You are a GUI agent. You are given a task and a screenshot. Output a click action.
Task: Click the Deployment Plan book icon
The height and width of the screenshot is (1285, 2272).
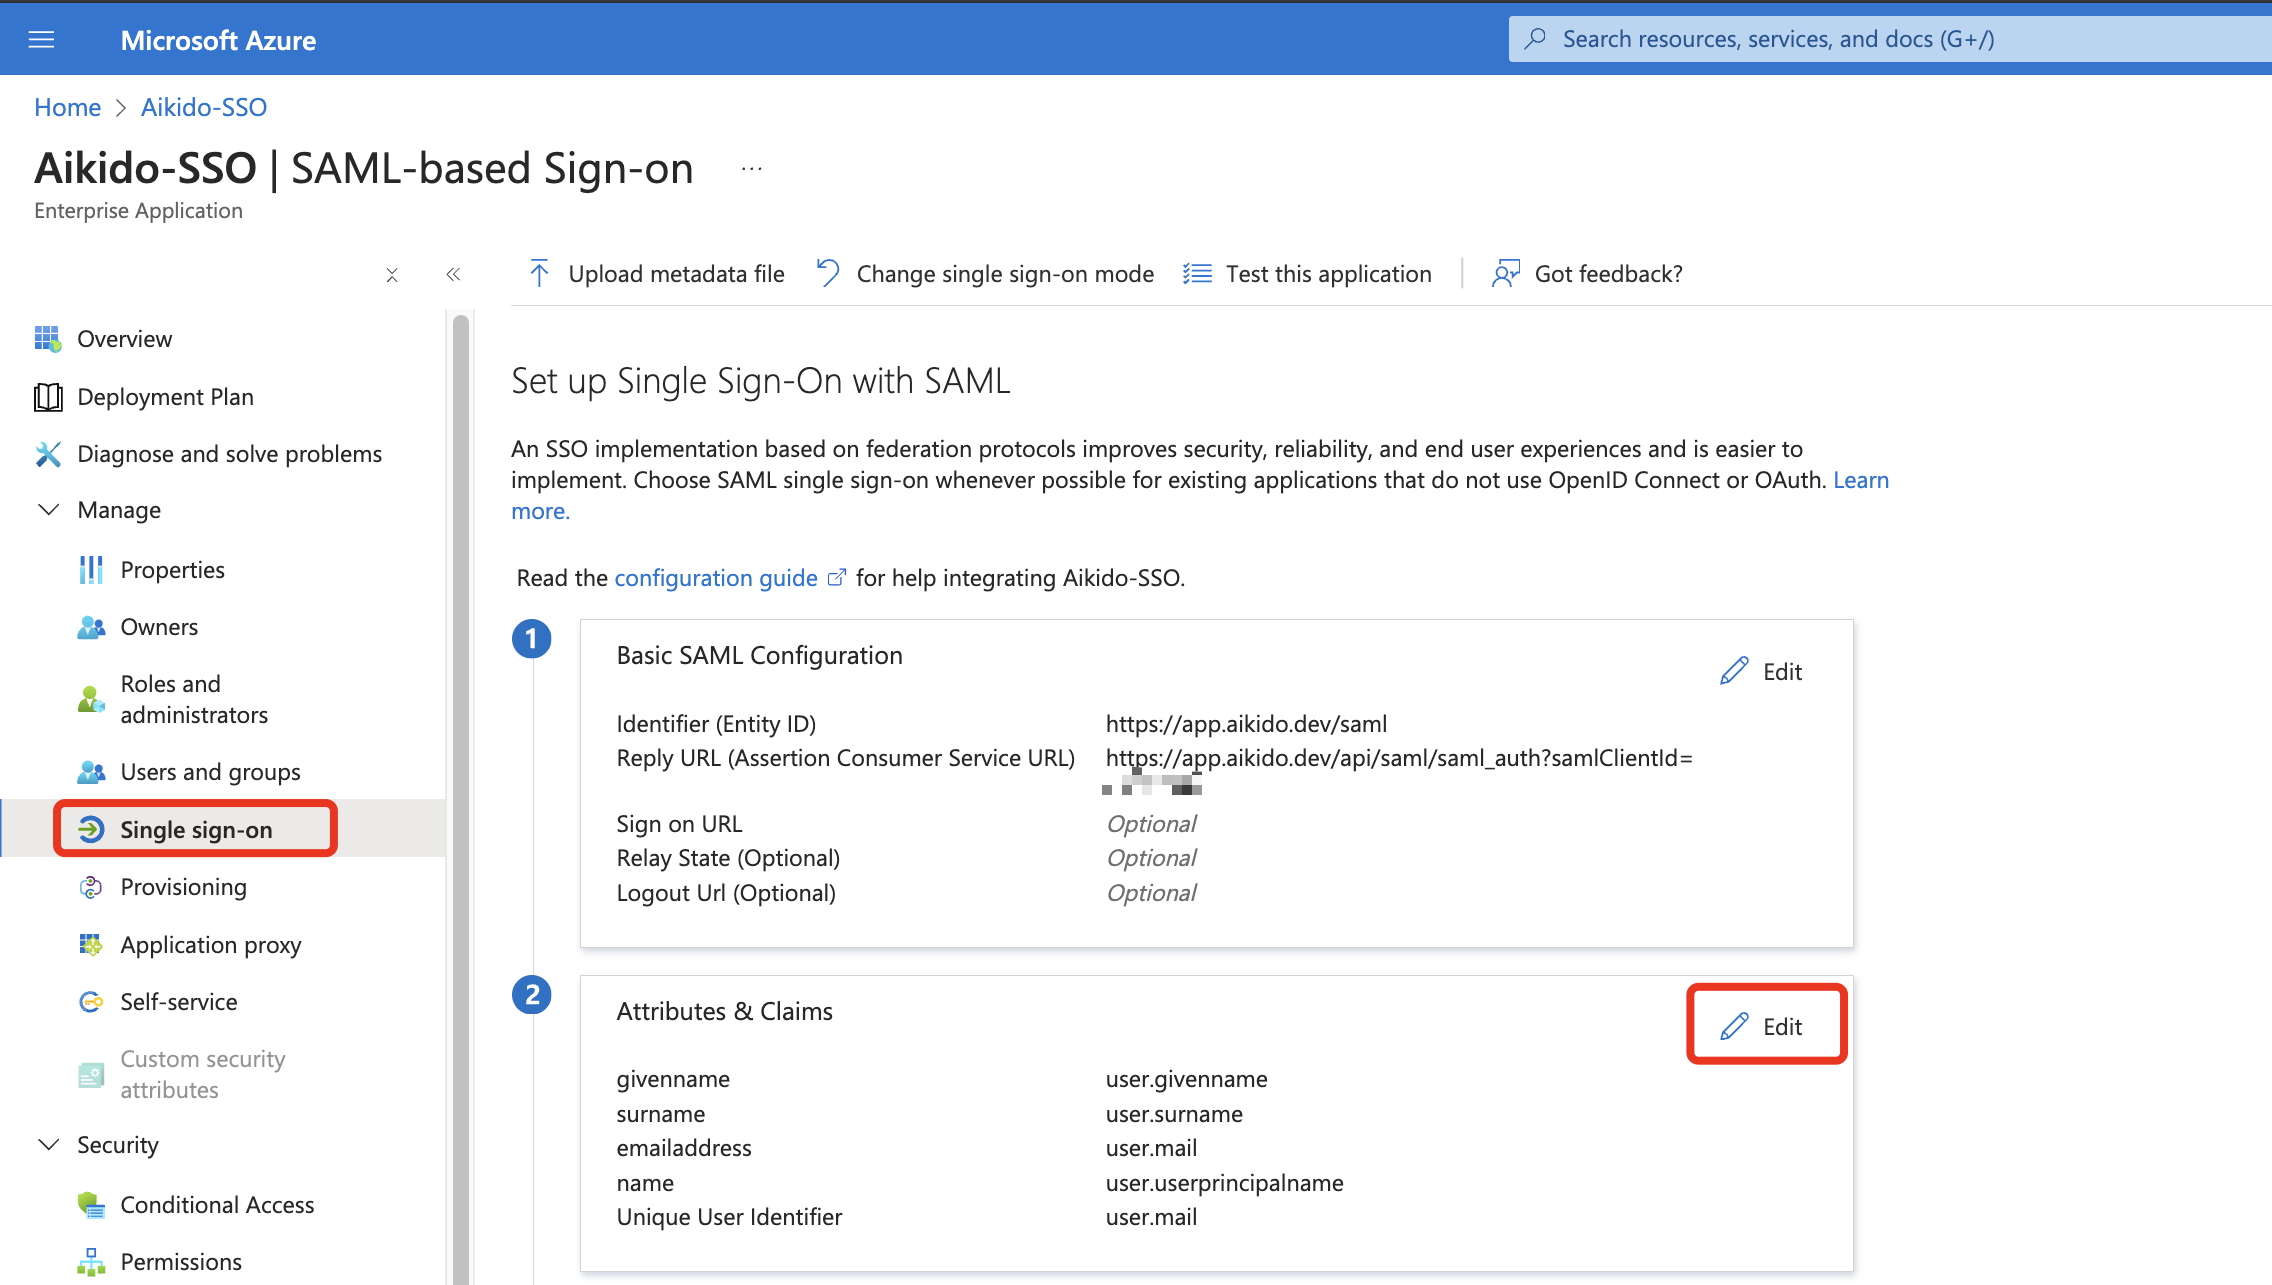click(48, 397)
